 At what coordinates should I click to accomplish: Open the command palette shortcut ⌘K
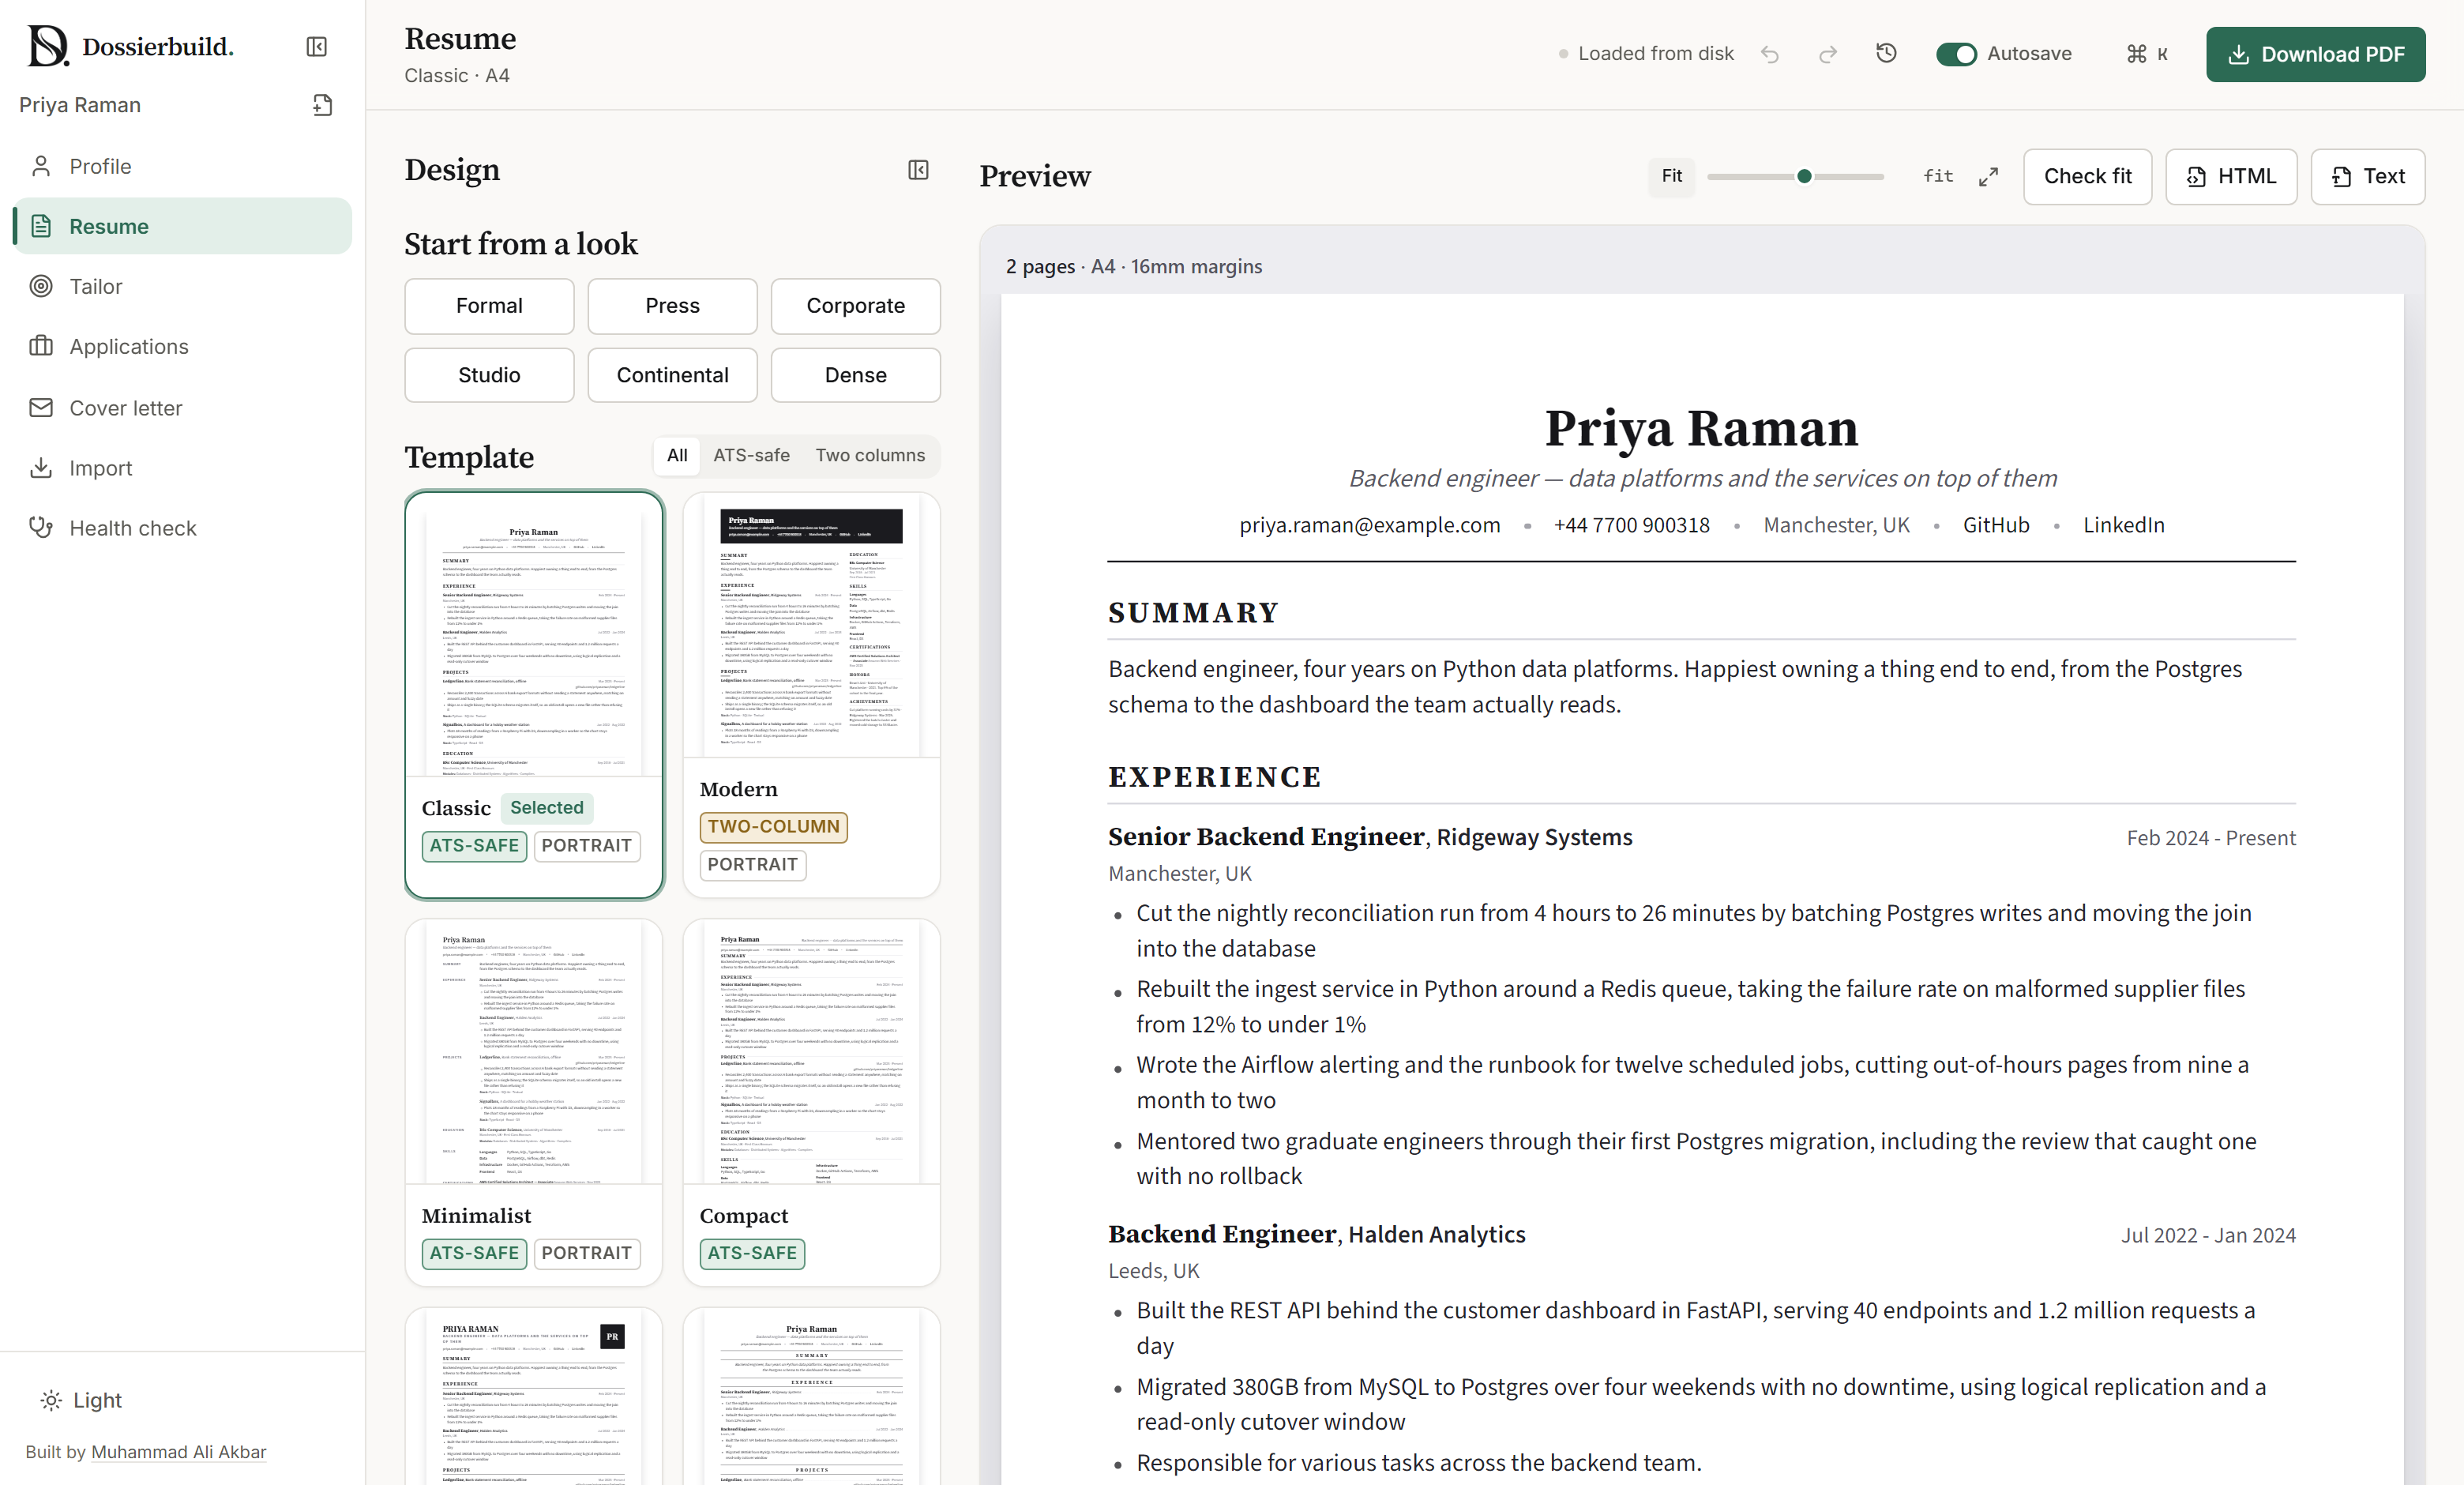[x=2147, y=54]
